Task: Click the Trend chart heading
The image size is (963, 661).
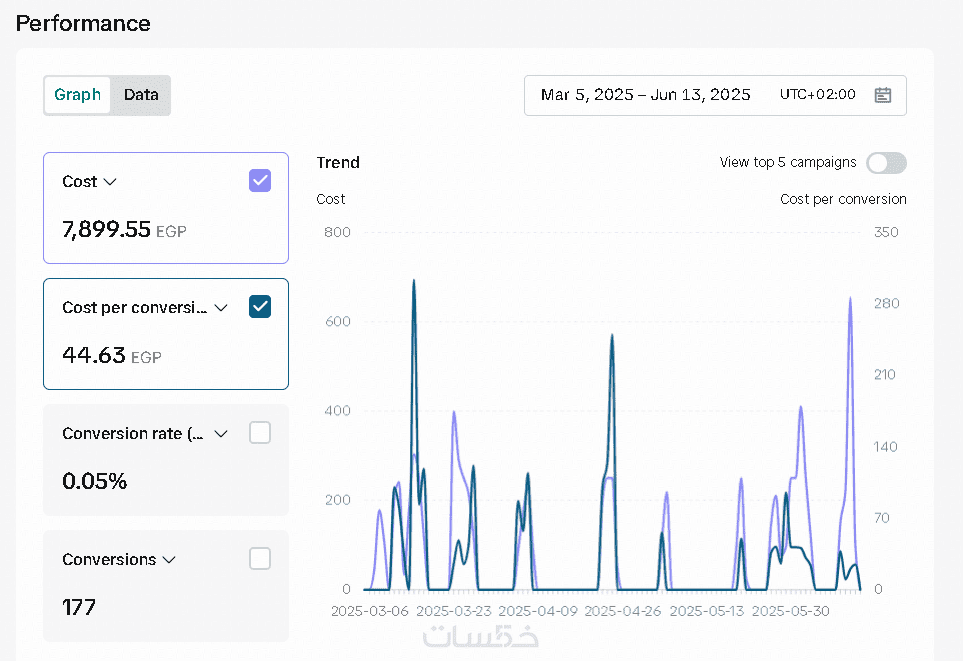Action: [338, 162]
